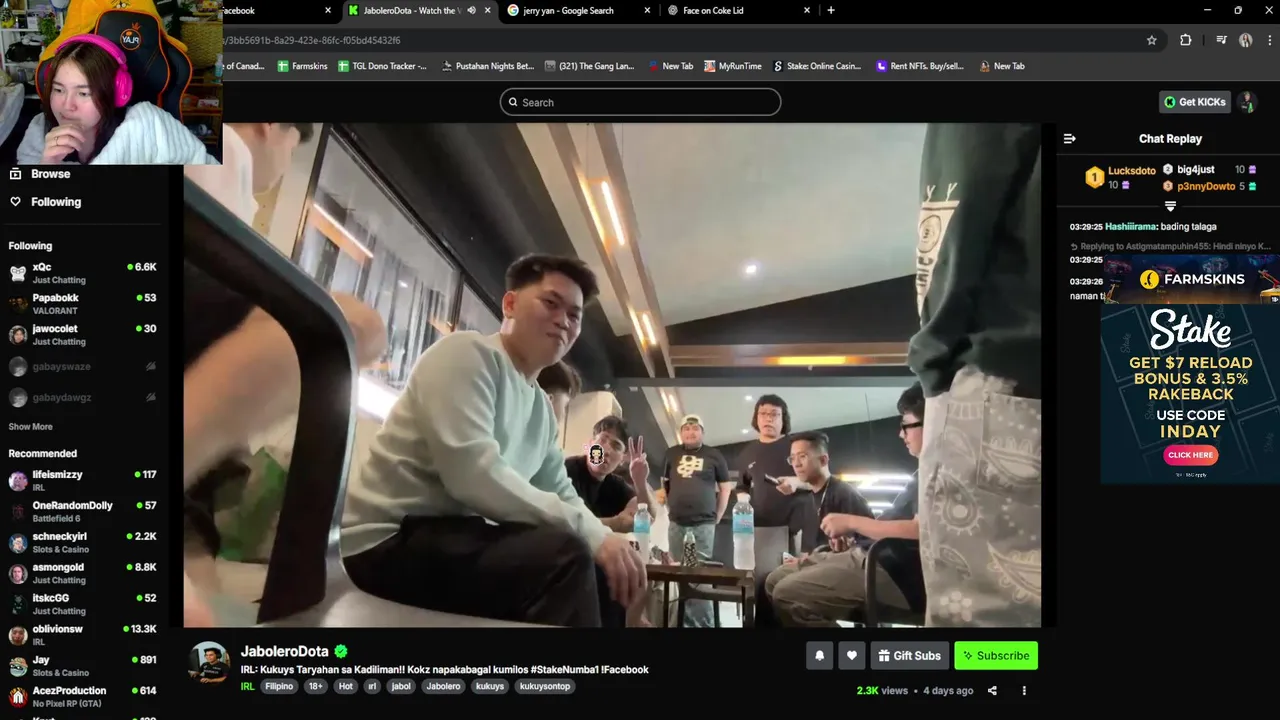Screen dimensions: 1280x720
Task: Click Hashiiirama username in chat
Action: (x=1130, y=227)
